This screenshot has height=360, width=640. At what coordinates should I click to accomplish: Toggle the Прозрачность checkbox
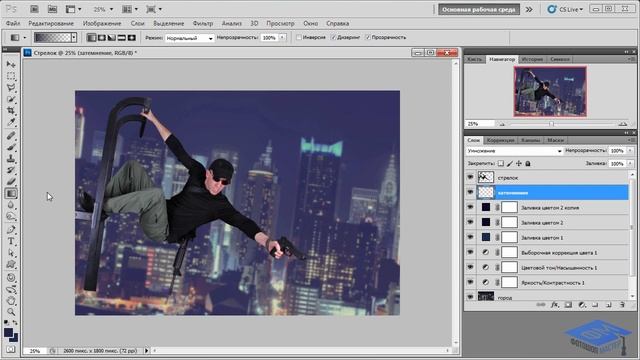point(368,38)
